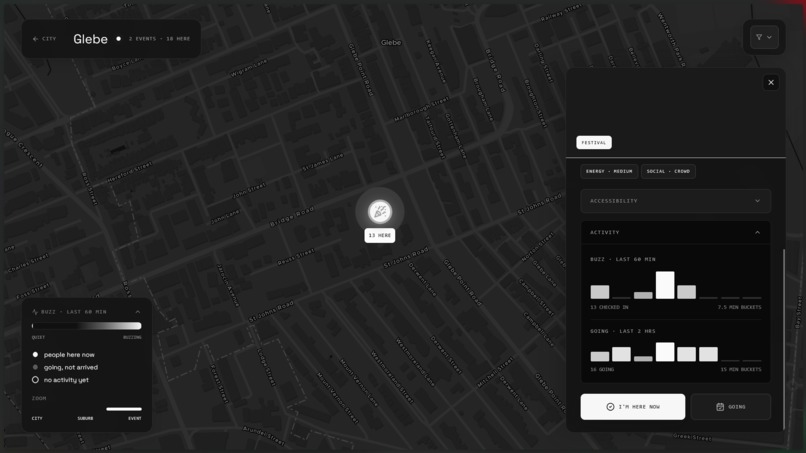Click the event panel scrollbar
This screenshot has height=453, width=806.
784,339
